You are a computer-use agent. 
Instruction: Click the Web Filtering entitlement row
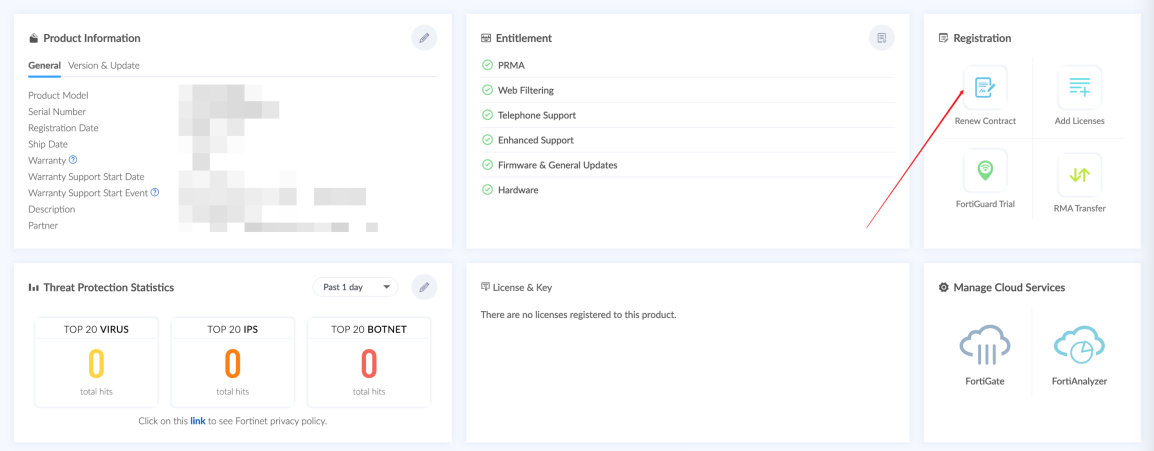pos(526,90)
